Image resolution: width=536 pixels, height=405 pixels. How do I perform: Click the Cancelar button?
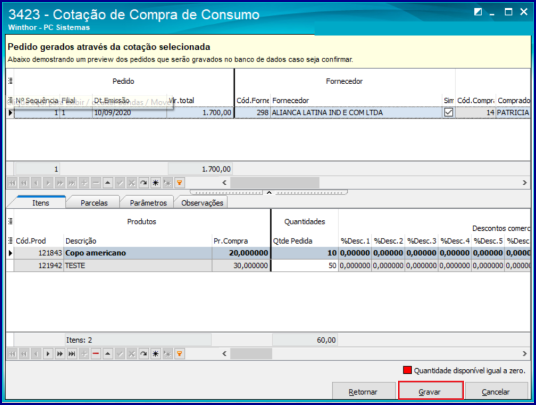496,391
